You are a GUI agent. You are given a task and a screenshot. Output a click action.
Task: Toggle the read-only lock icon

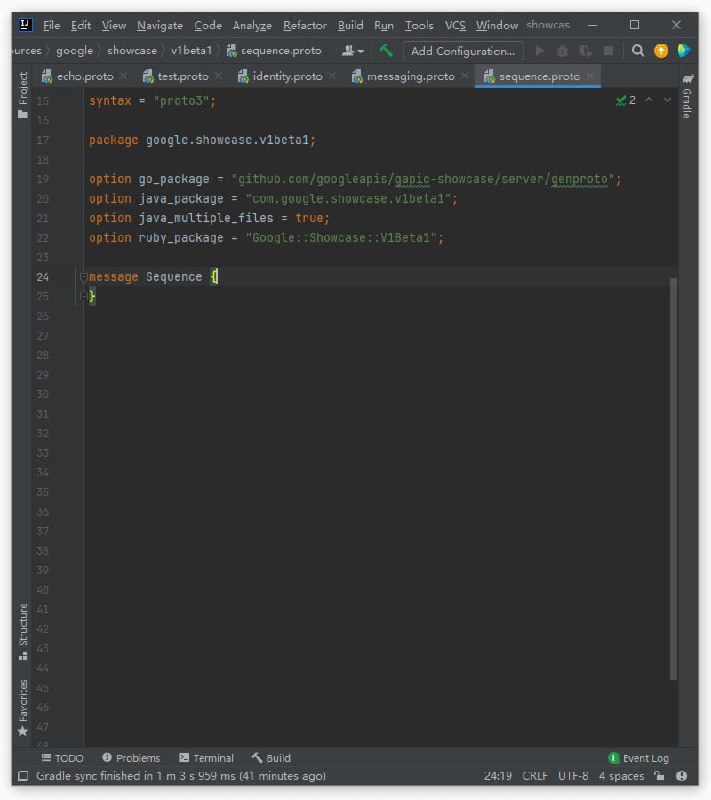[x=659, y=776]
